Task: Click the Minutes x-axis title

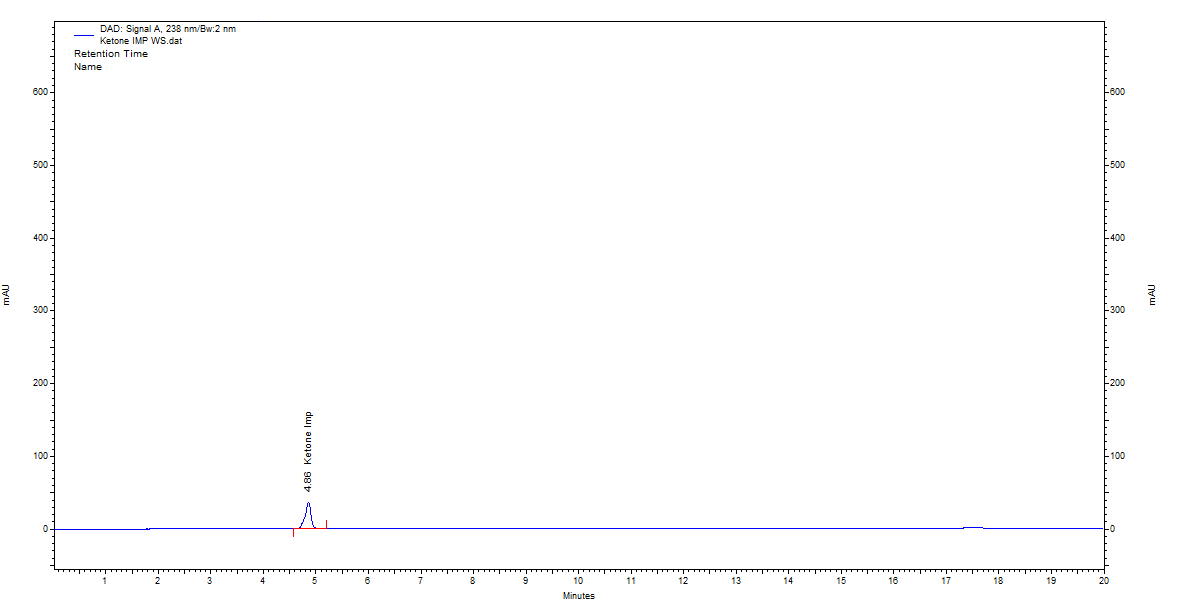Action: point(578,596)
